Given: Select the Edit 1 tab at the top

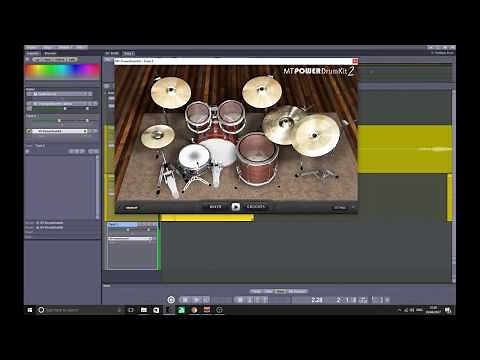Looking at the screenshot, I should point(129,53).
